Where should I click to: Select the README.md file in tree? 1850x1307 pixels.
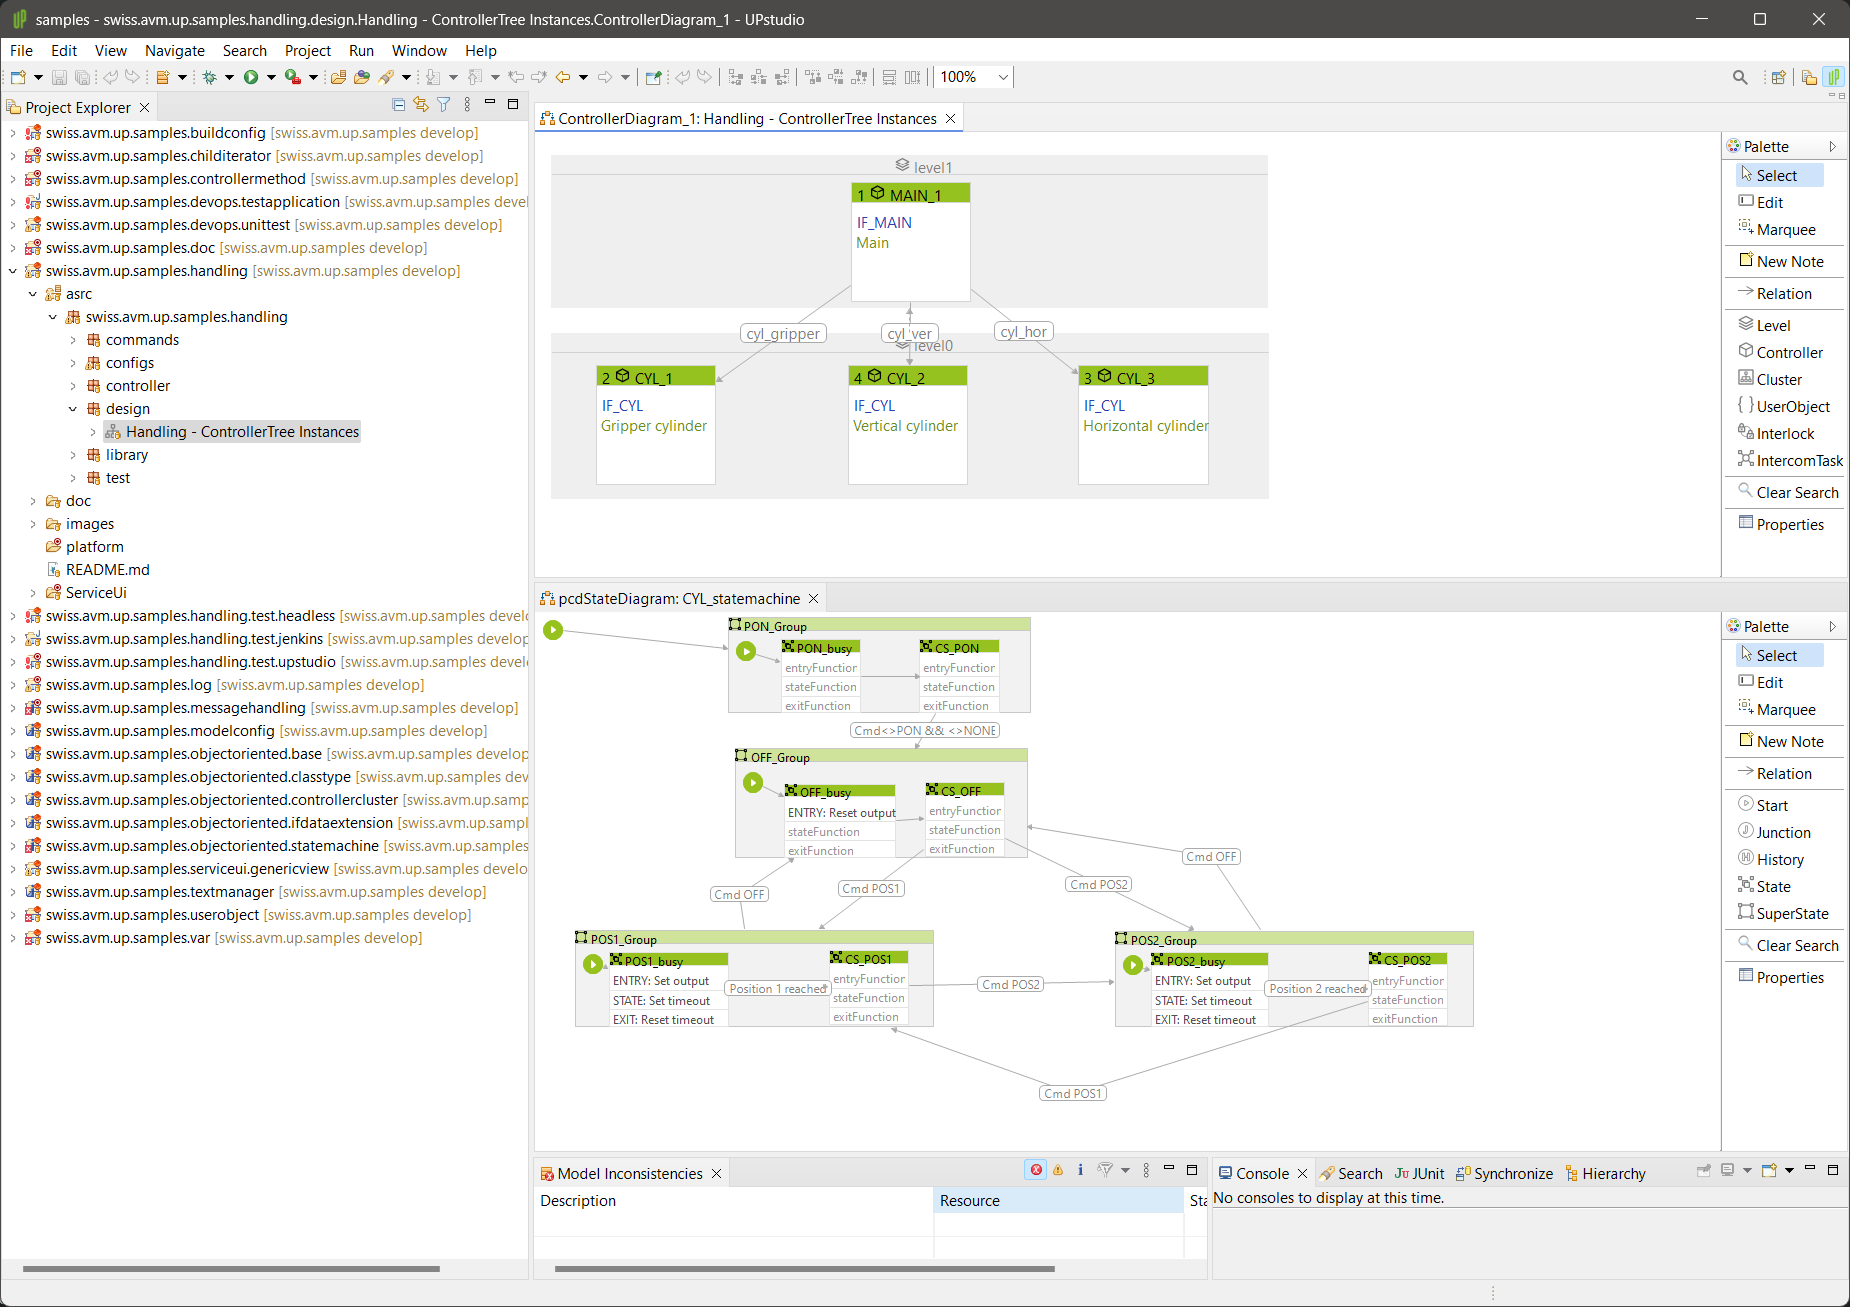pos(107,570)
